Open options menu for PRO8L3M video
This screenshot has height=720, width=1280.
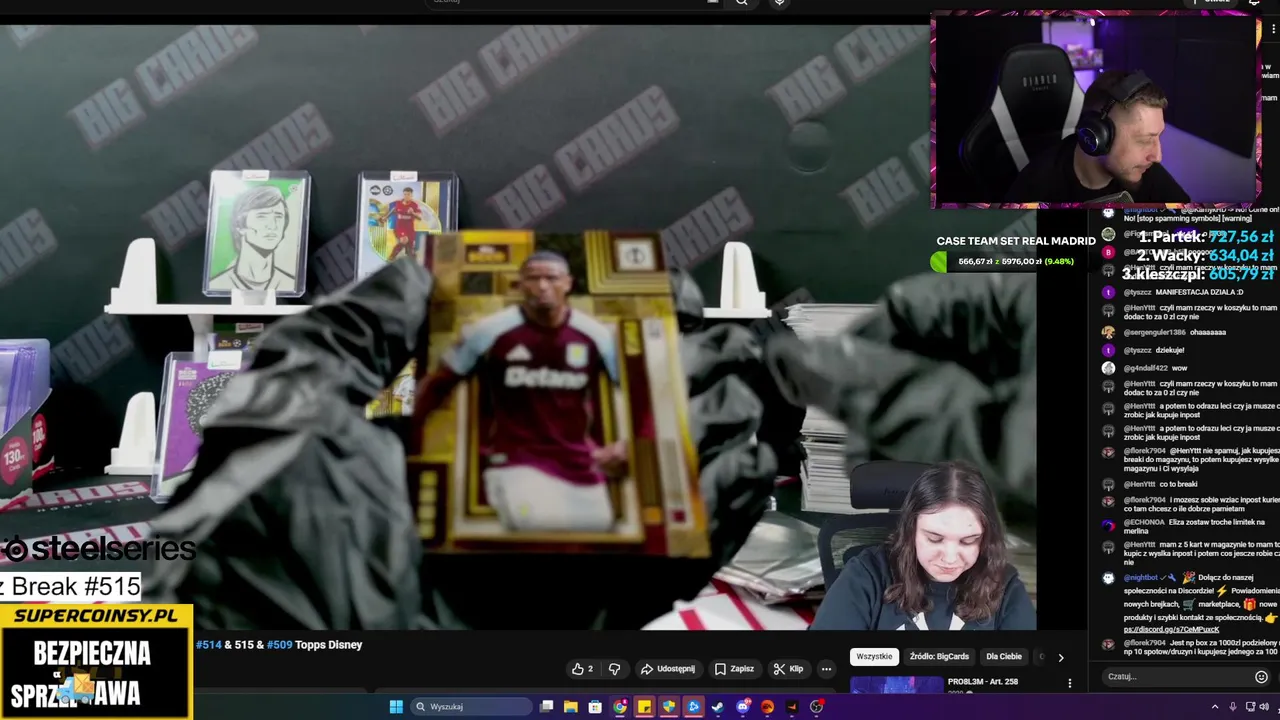tap(1069, 683)
